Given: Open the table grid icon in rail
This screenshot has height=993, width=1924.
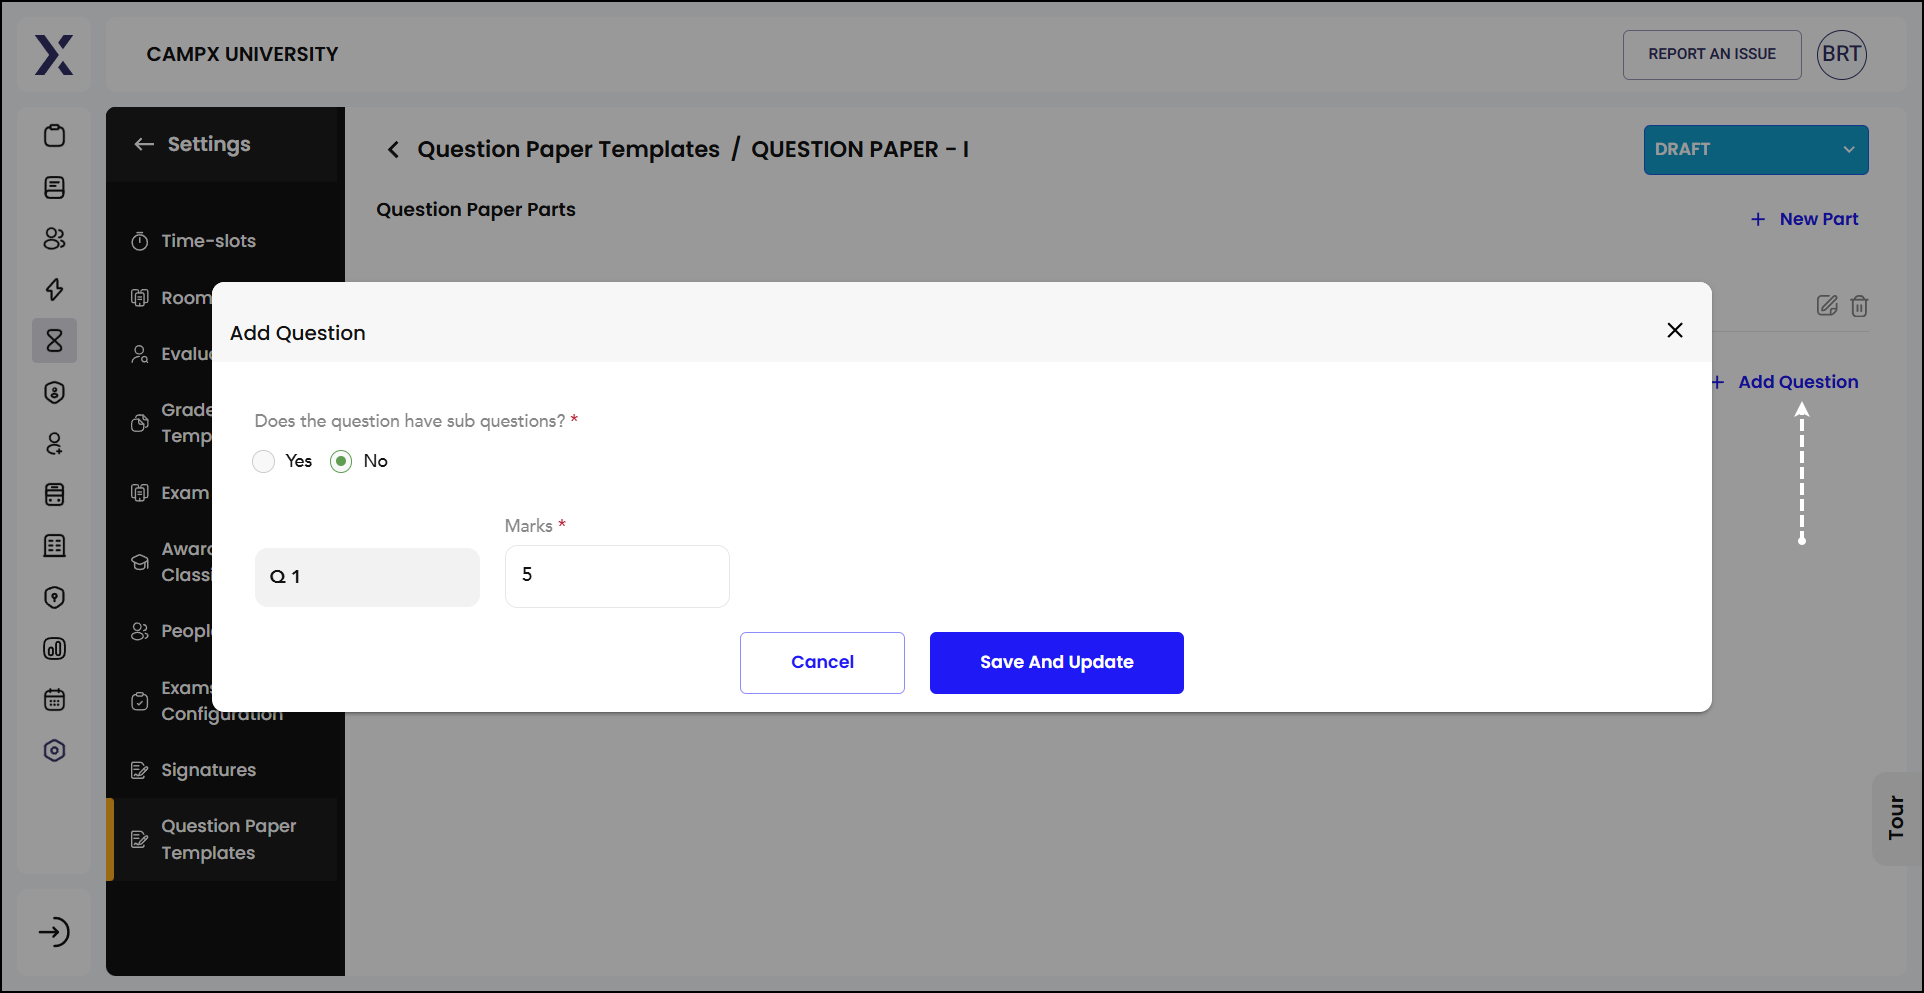Looking at the screenshot, I should pos(55,546).
